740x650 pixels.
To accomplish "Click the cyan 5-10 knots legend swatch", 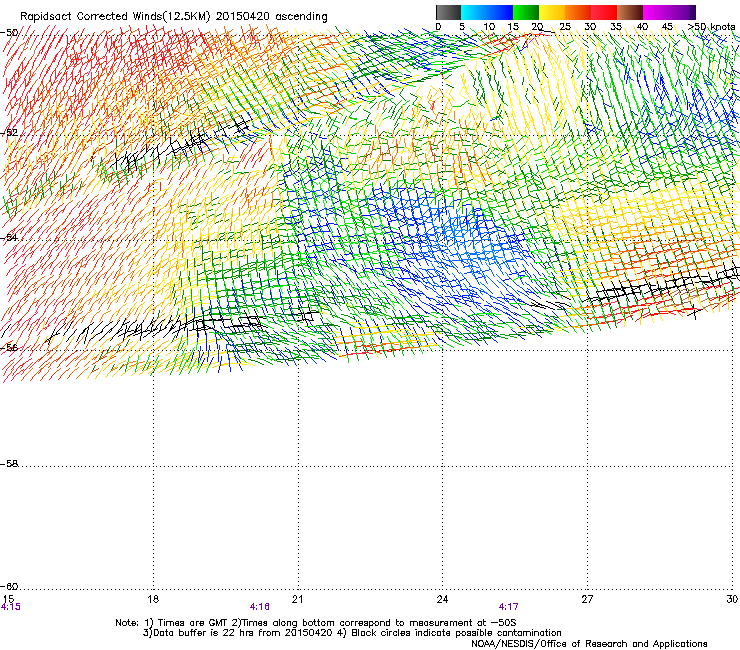I will tap(474, 12).
